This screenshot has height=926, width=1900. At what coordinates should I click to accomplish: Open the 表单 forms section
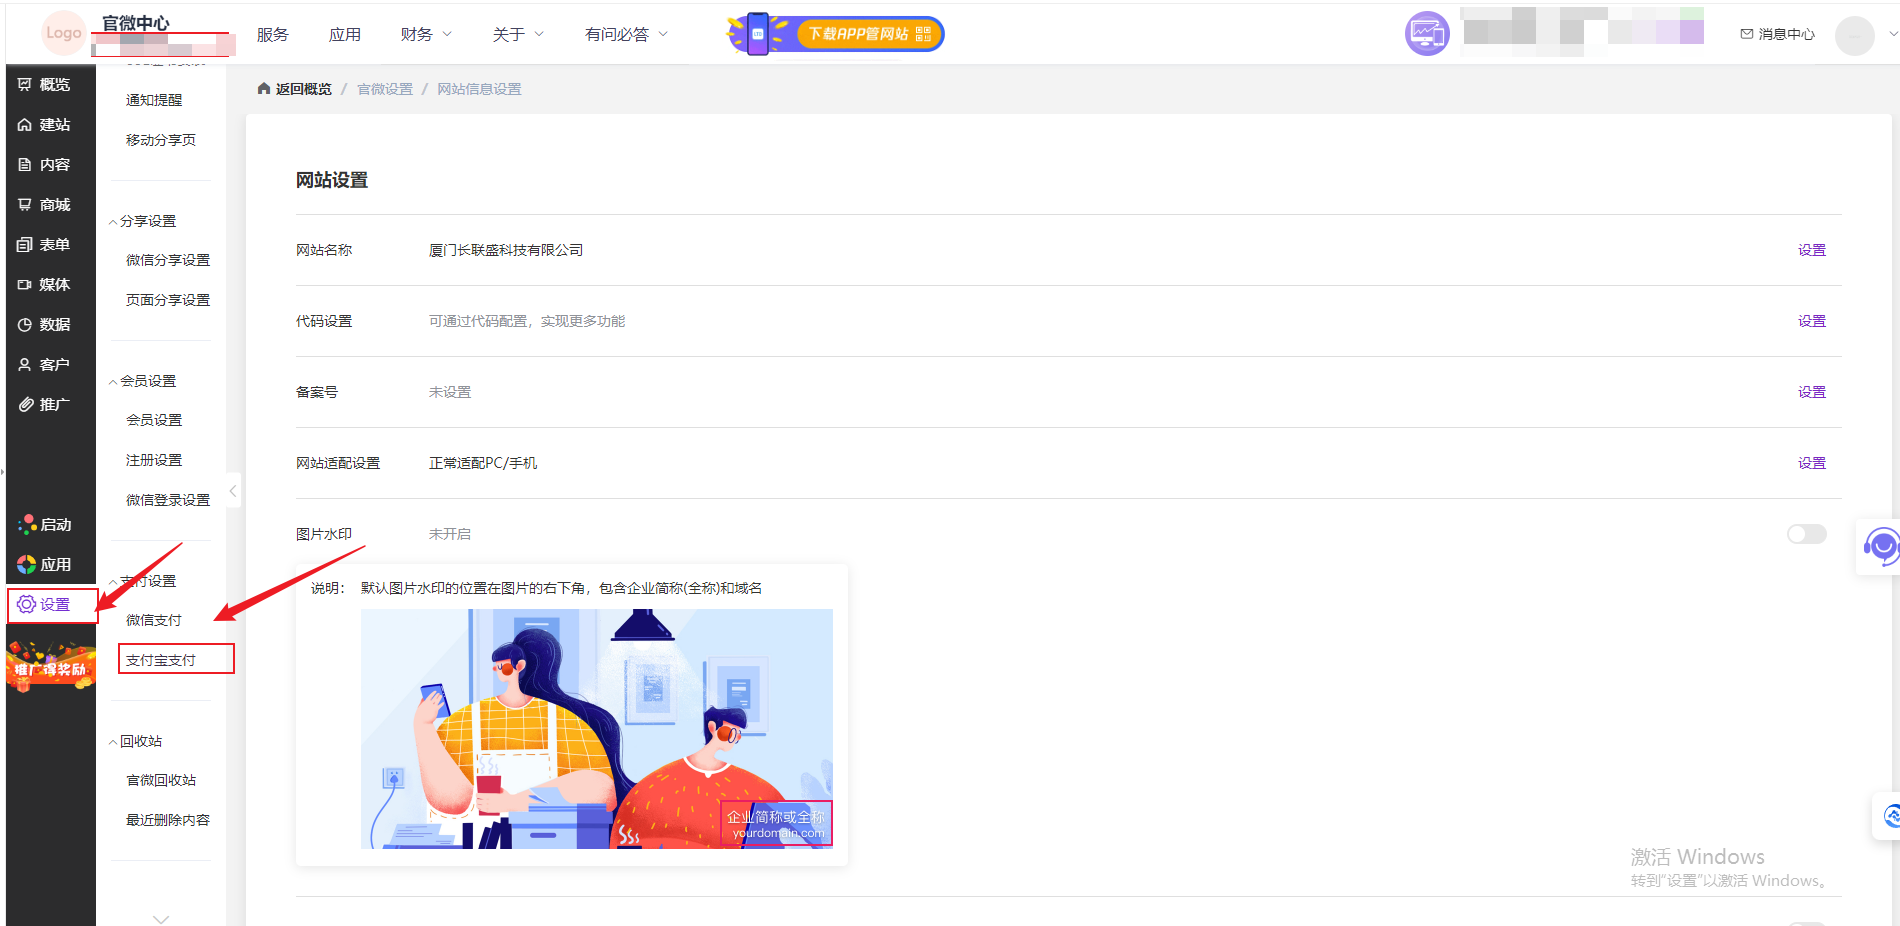click(45, 245)
